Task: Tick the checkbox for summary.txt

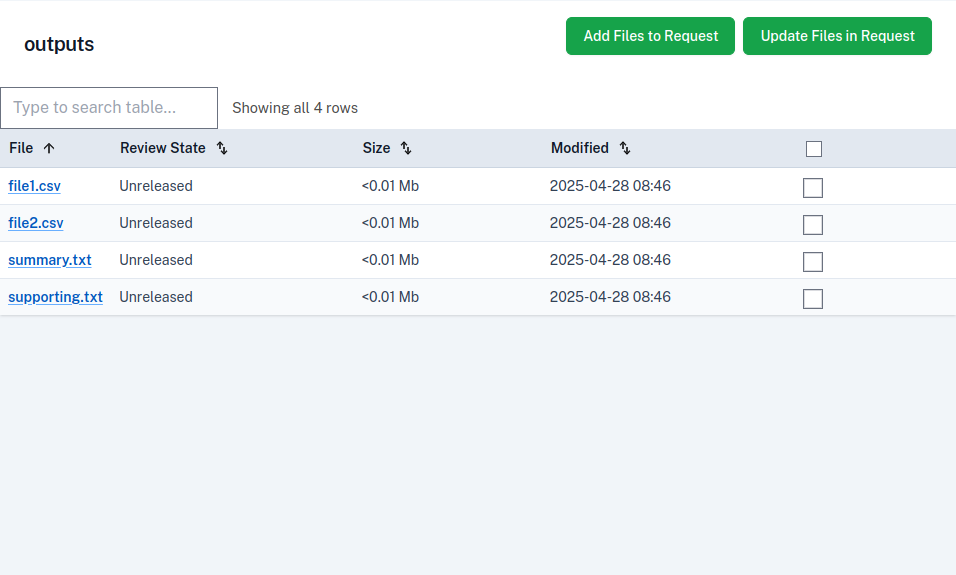Action: point(813,262)
